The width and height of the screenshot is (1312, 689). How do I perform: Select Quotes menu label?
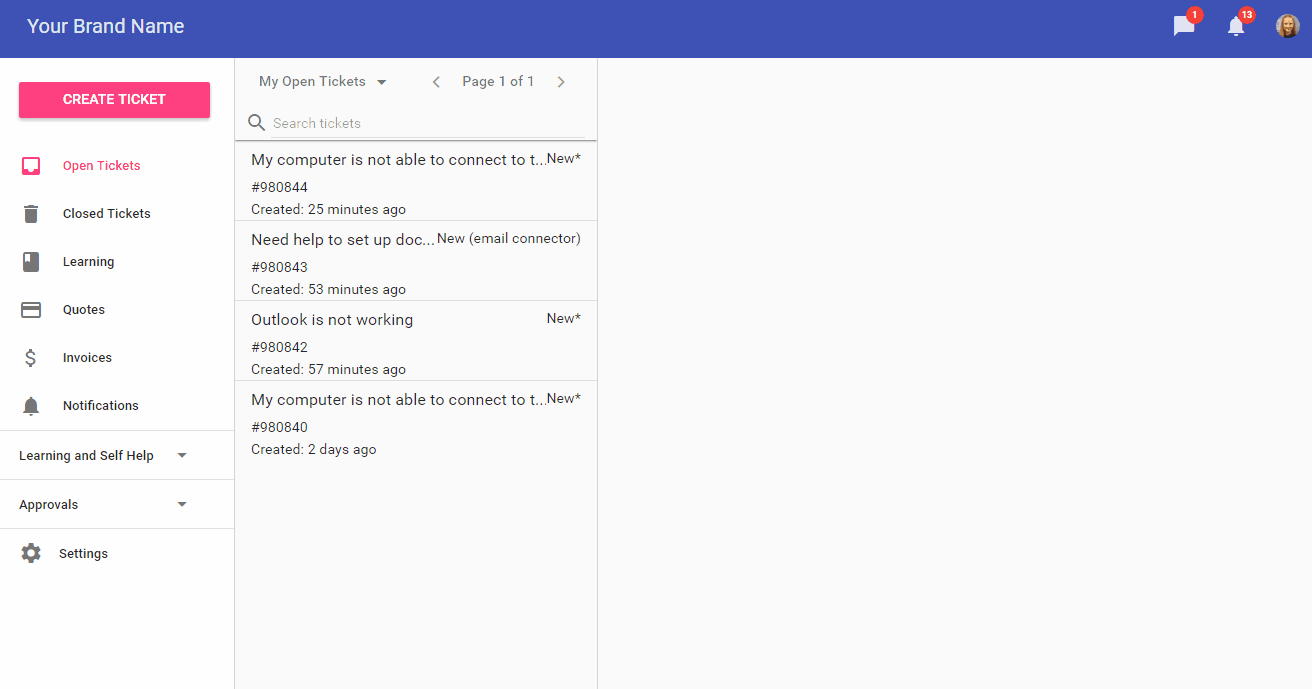point(84,310)
